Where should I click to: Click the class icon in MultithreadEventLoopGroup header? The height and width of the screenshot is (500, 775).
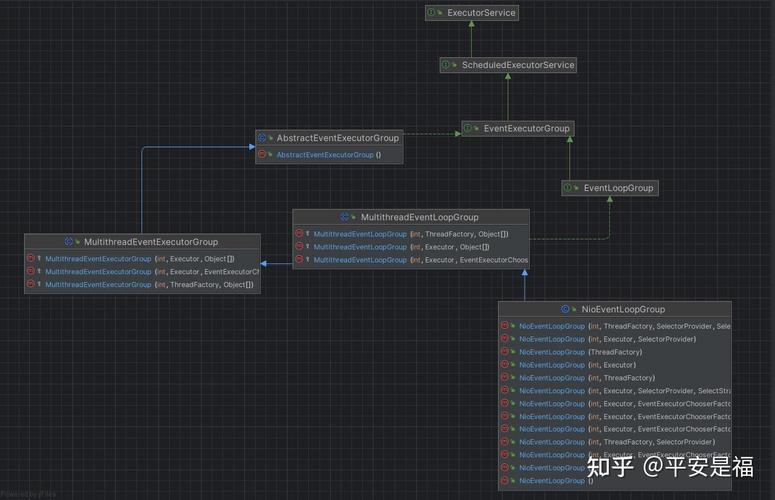coord(344,217)
